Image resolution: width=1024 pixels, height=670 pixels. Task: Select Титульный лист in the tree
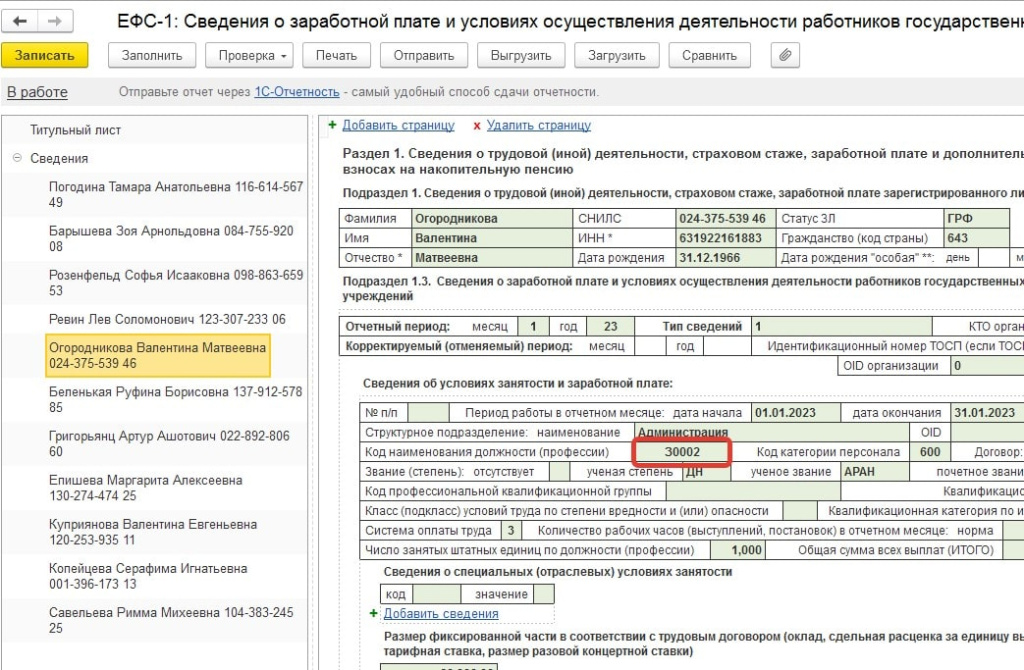coord(75,130)
